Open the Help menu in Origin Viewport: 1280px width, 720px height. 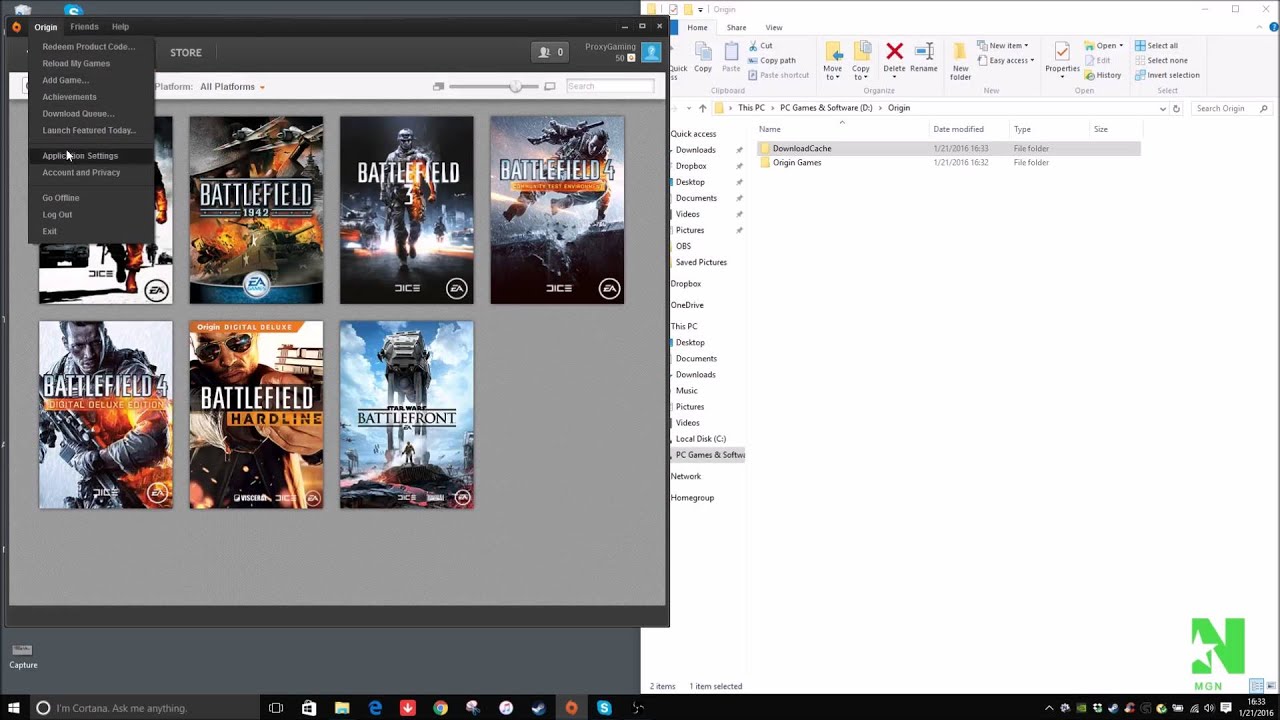(x=120, y=27)
